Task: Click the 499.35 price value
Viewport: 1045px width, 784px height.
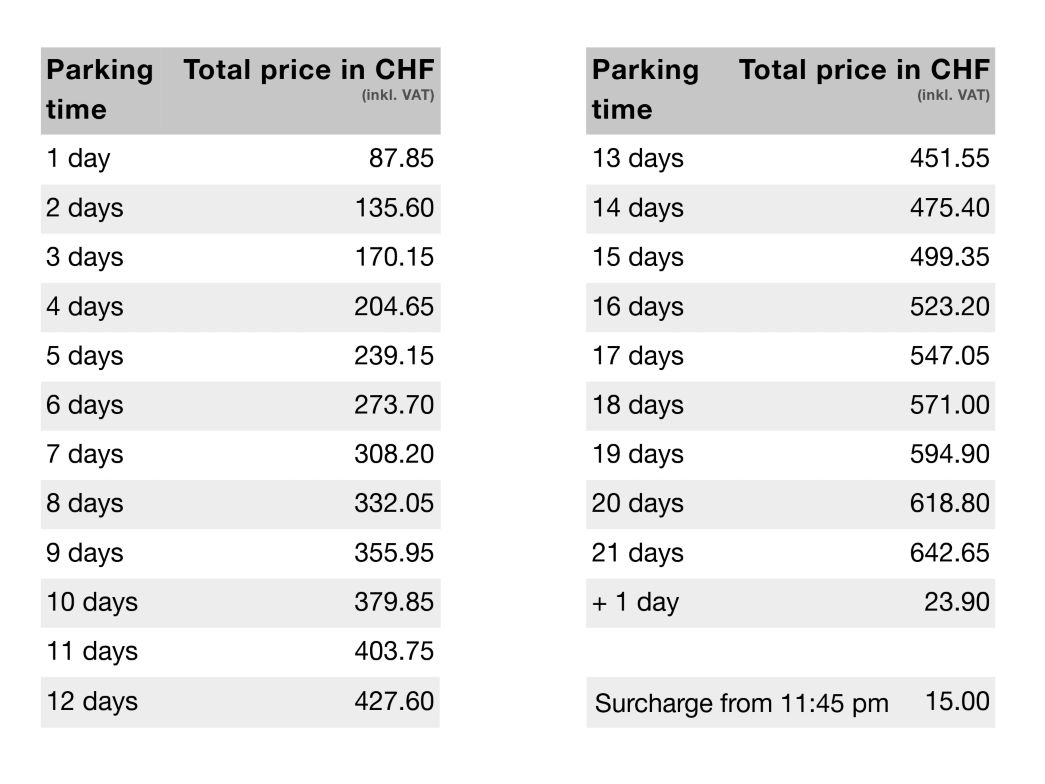Action: [x=950, y=257]
